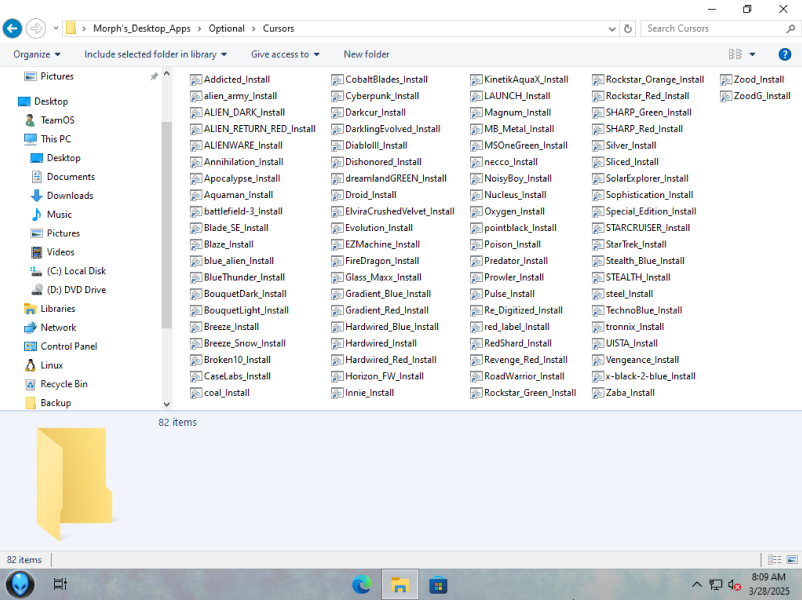The image size is (802, 600).
Task: Click the navigation pane scroll down arrow
Action: point(167,404)
